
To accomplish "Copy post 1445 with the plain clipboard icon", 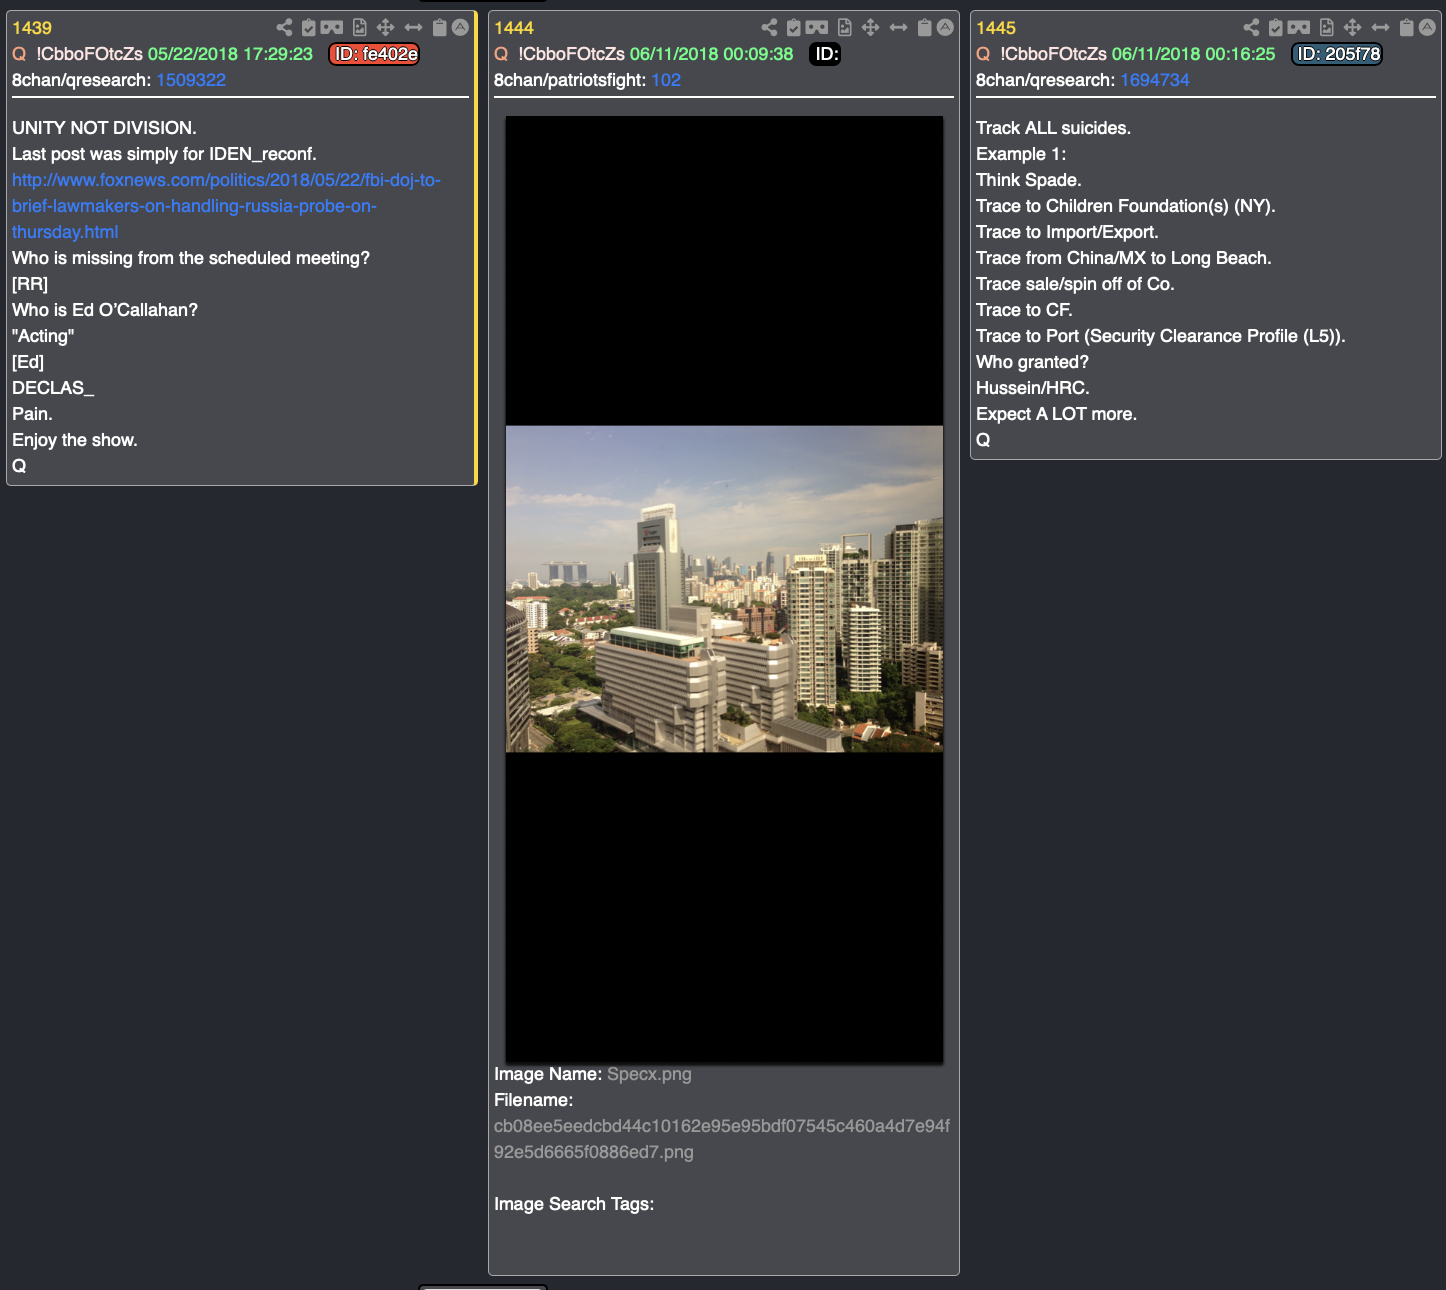I will 1406,28.
